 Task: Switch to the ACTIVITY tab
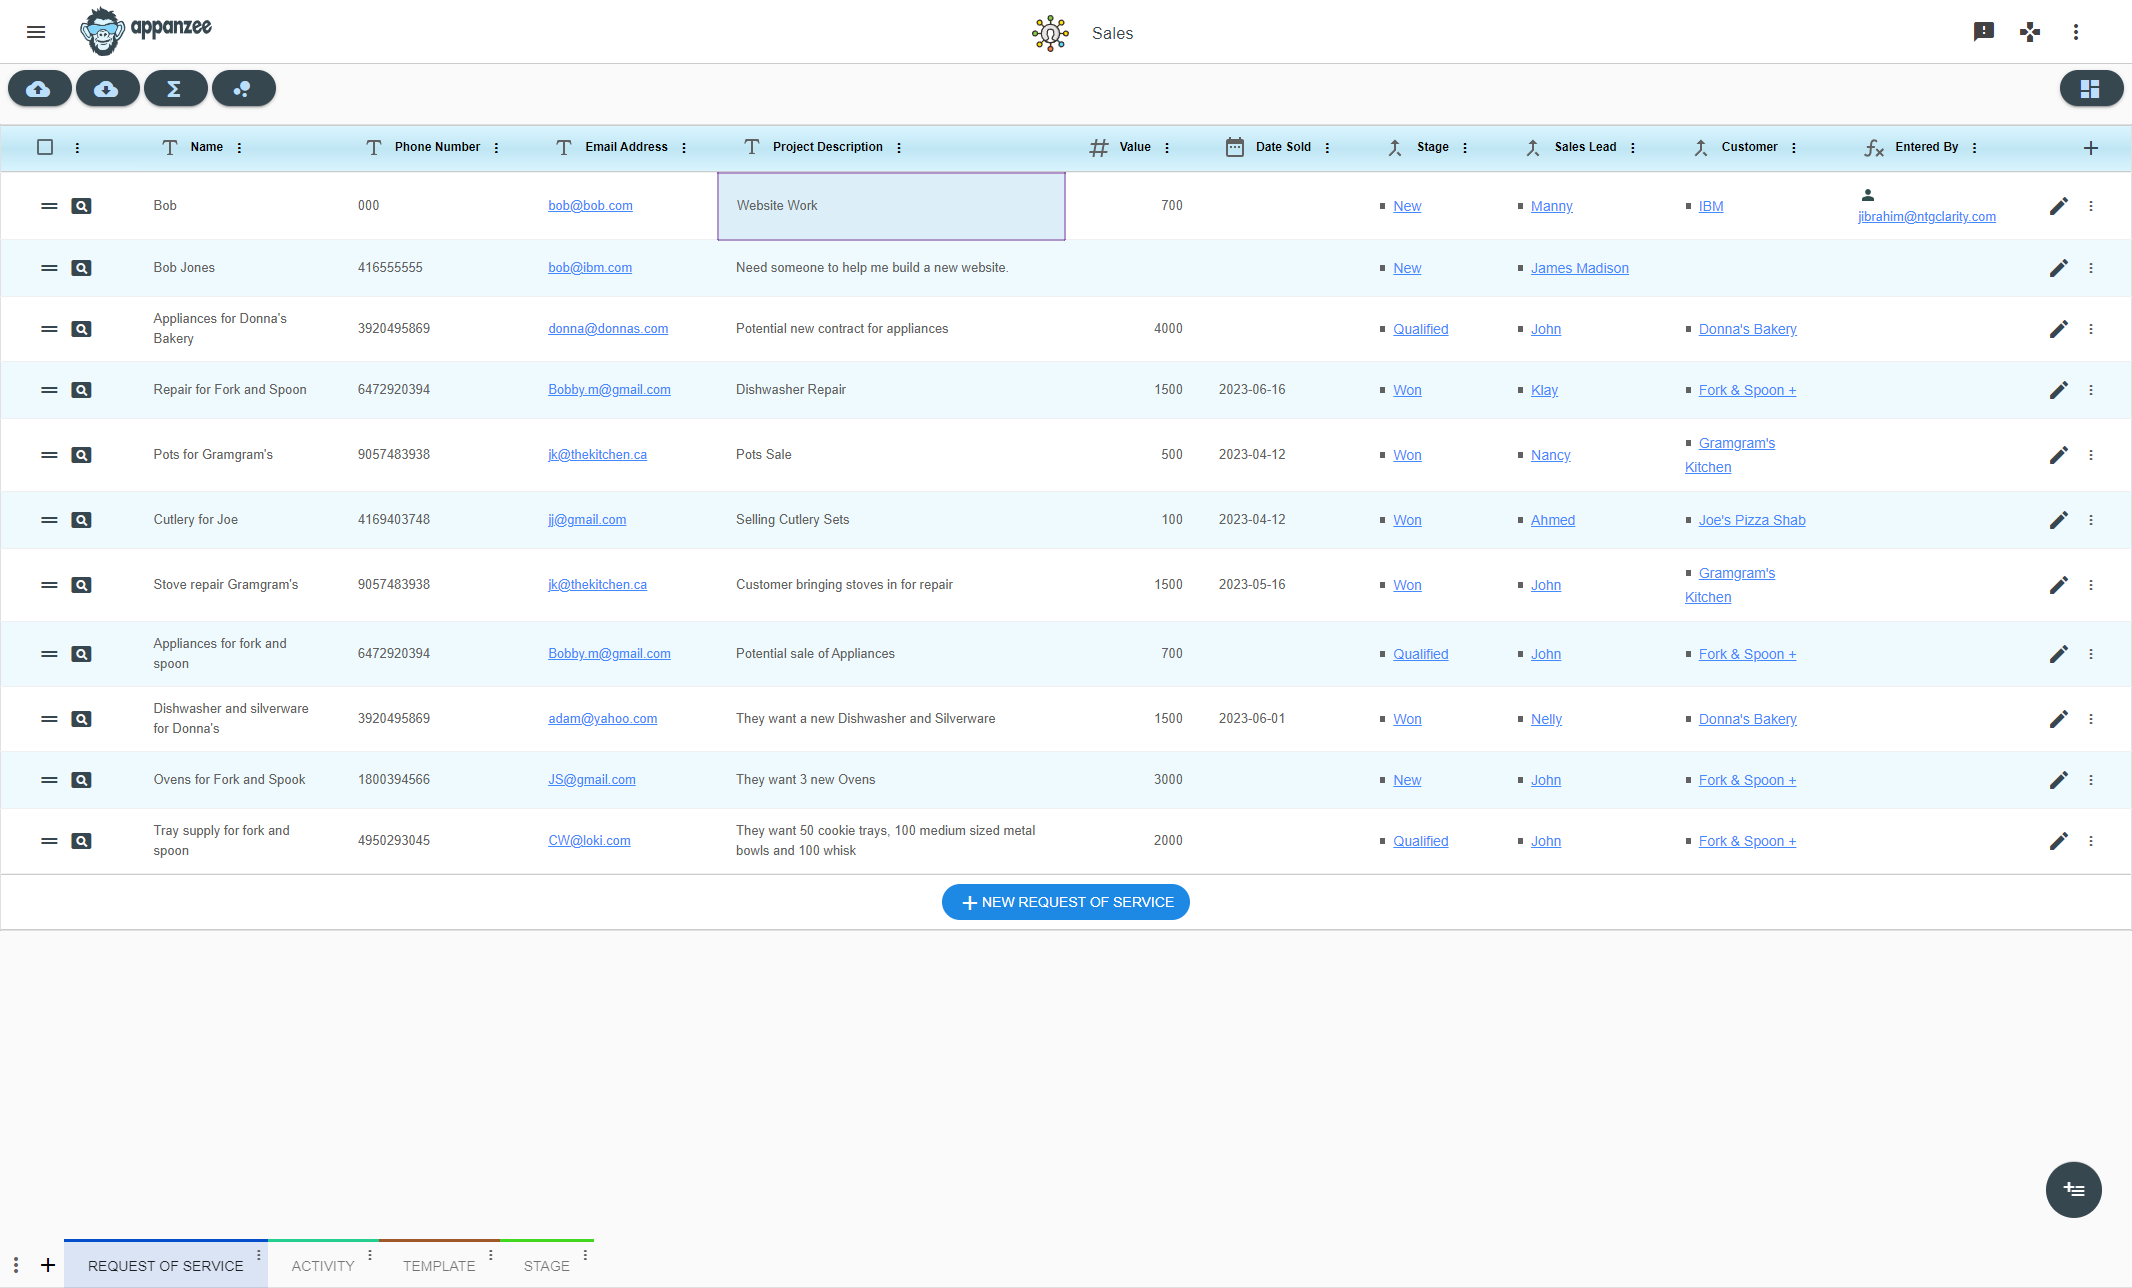click(x=323, y=1265)
